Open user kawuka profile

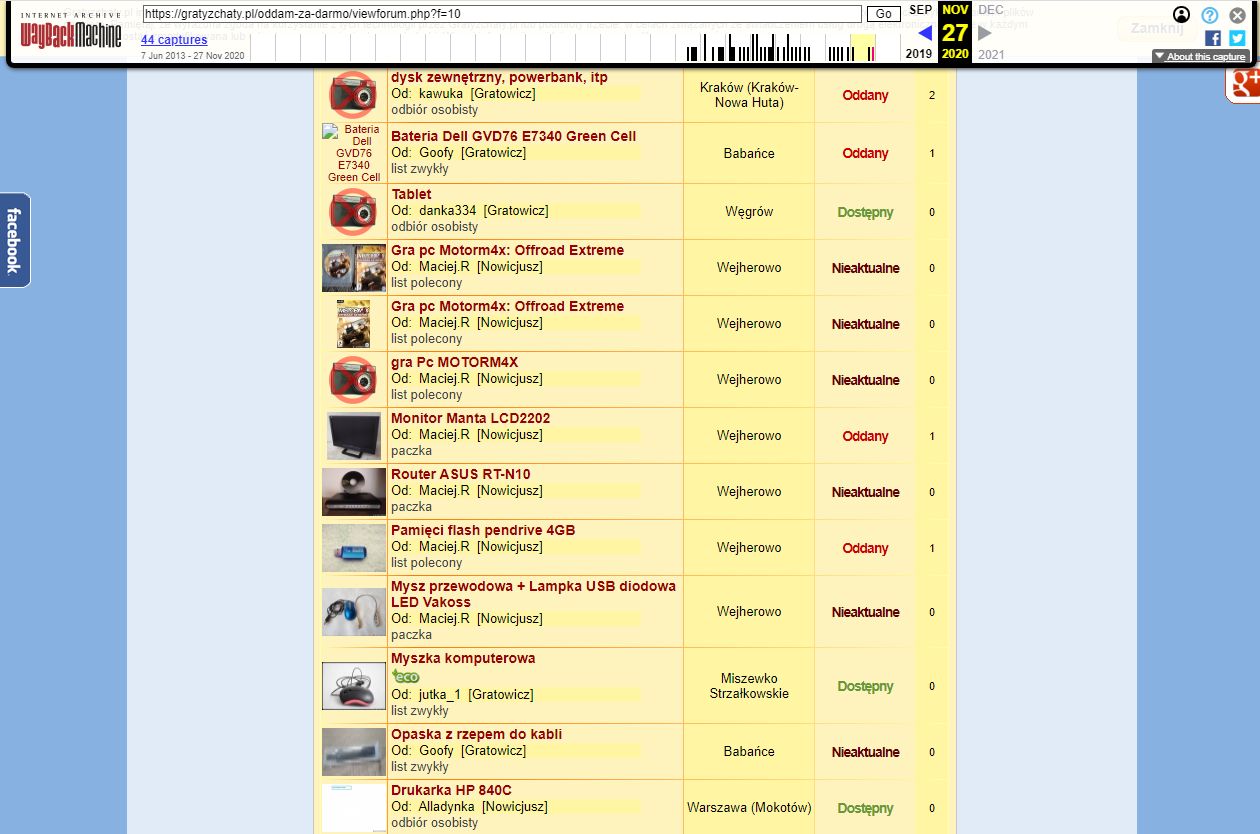(441, 93)
